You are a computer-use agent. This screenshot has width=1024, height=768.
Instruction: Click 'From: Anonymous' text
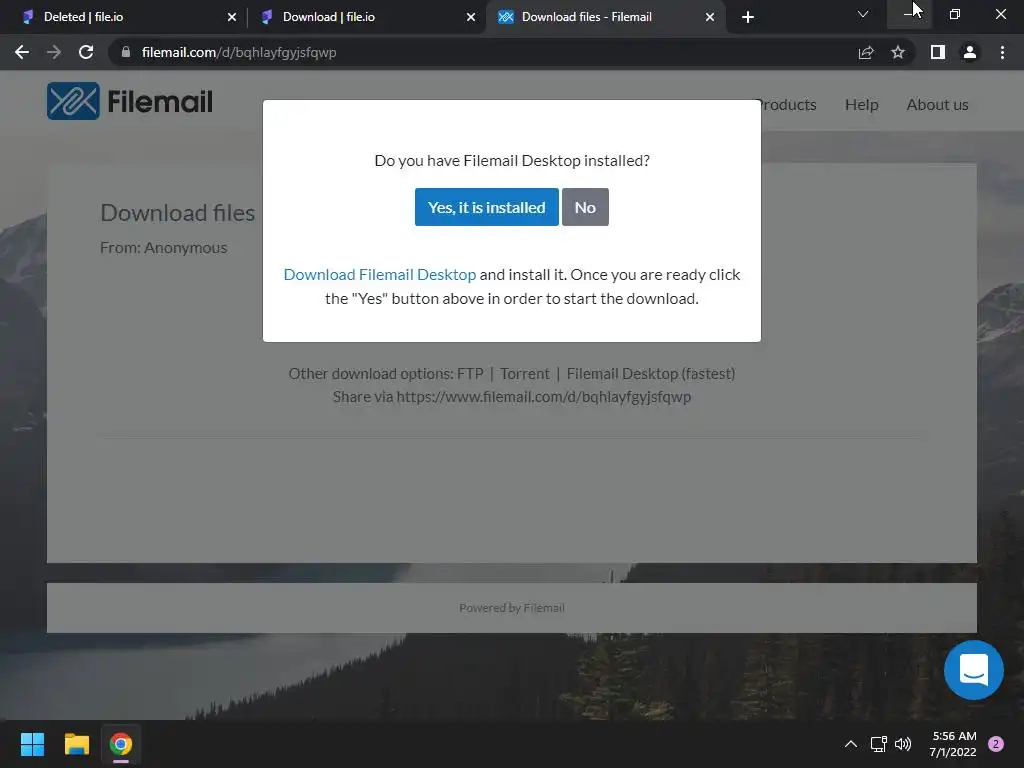pos(163,248)
